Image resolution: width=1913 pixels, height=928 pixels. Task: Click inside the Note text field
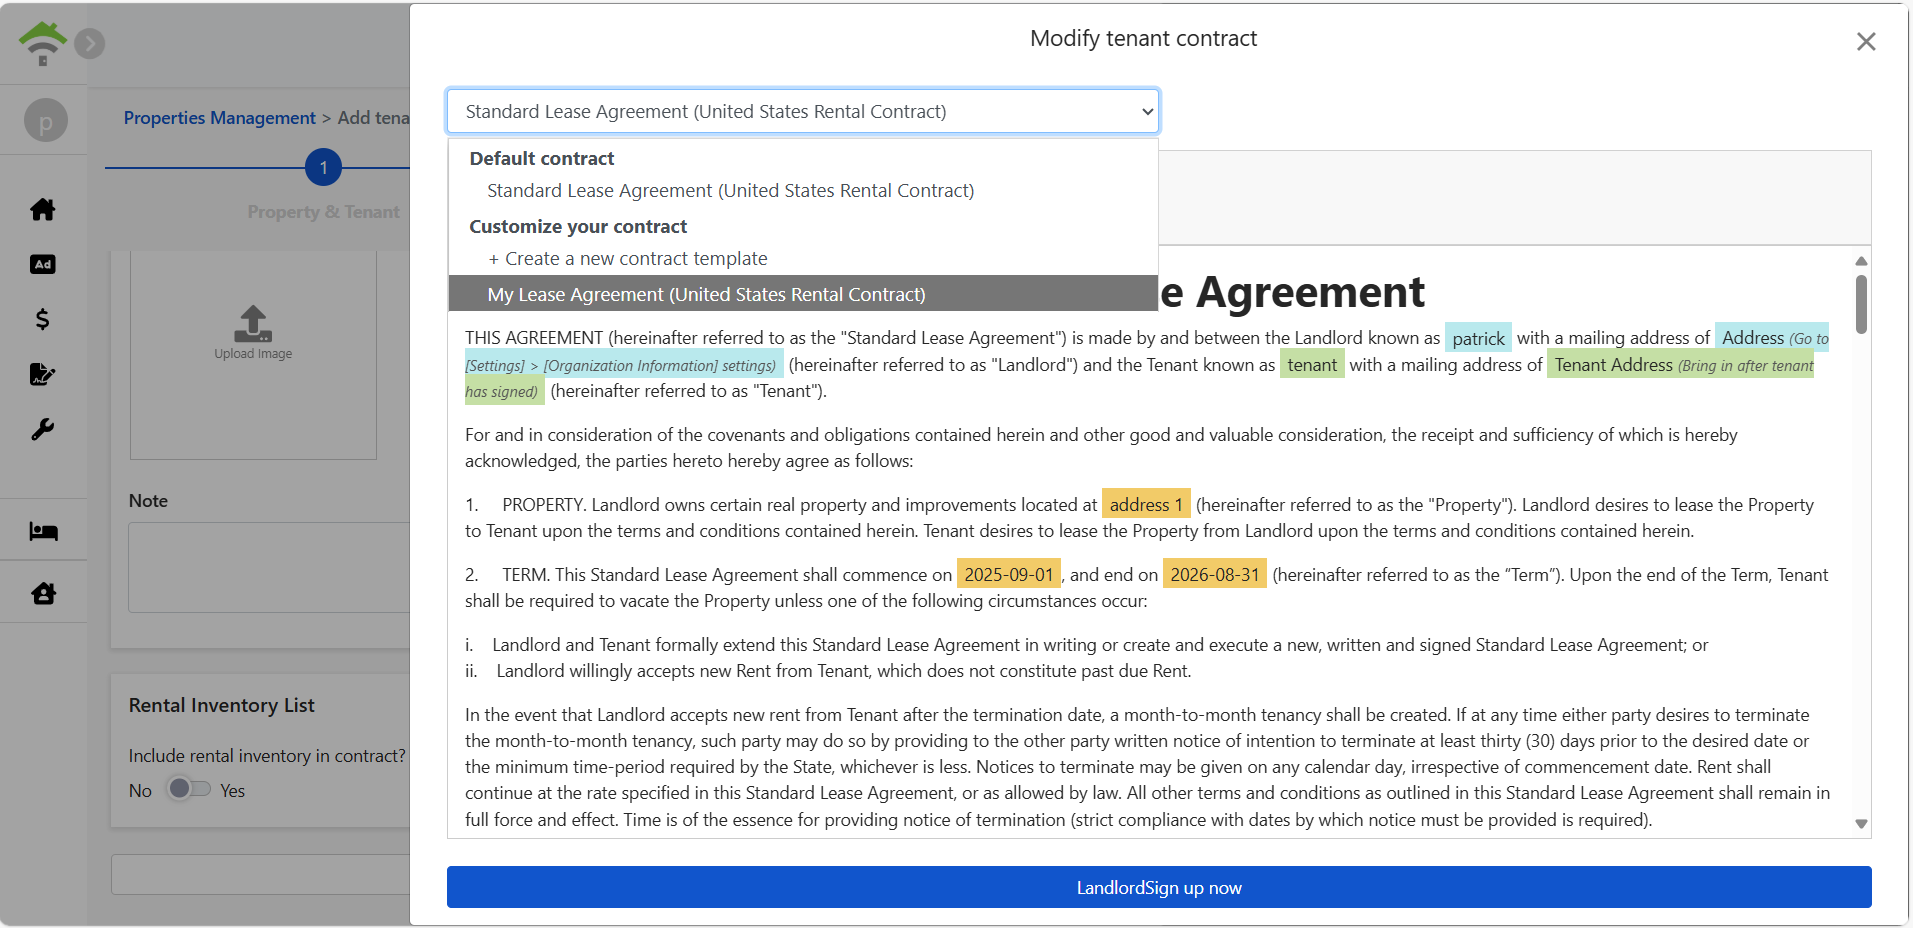click(269, 567)
